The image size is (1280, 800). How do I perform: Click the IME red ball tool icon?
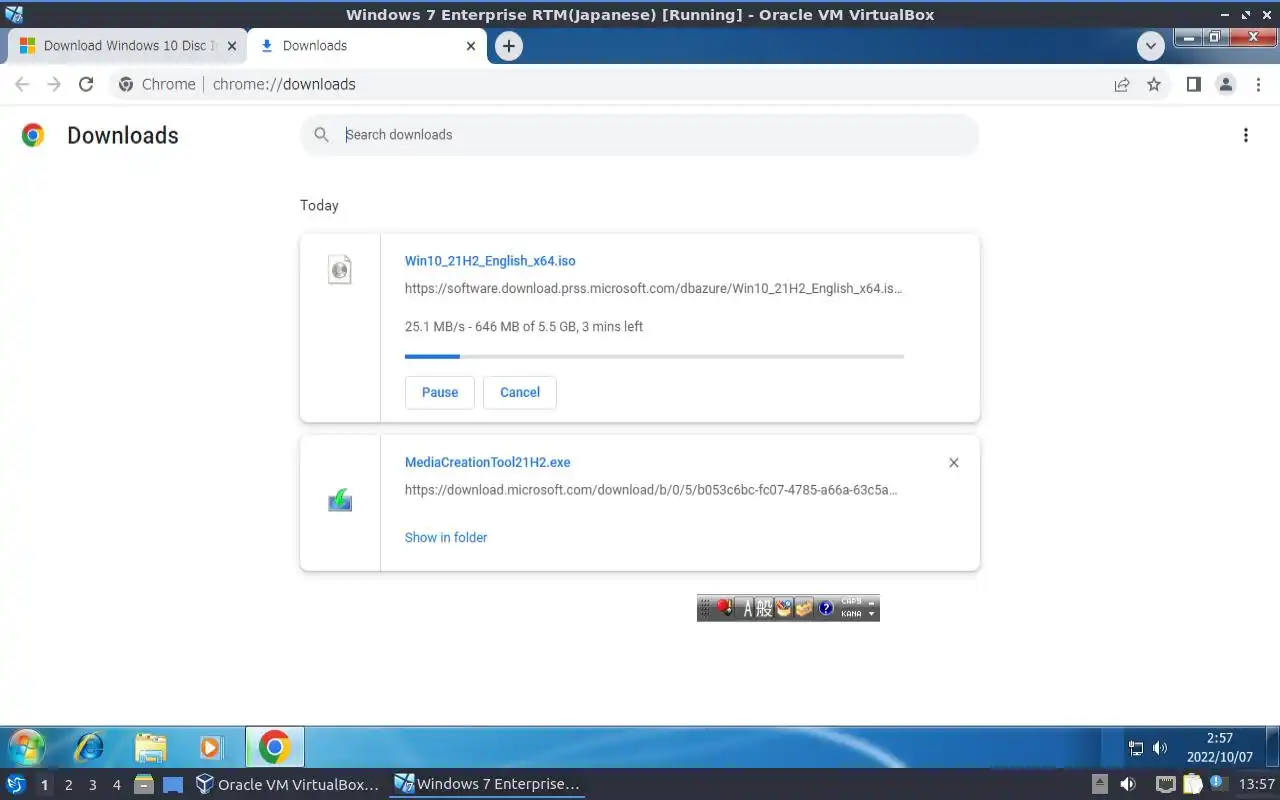(x=724, y=608)
